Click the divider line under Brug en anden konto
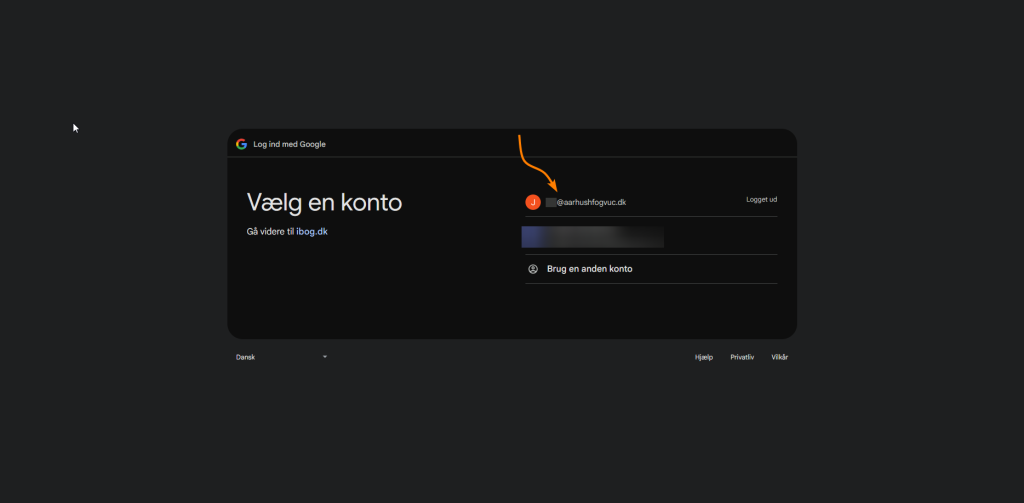 pos(650,284)
